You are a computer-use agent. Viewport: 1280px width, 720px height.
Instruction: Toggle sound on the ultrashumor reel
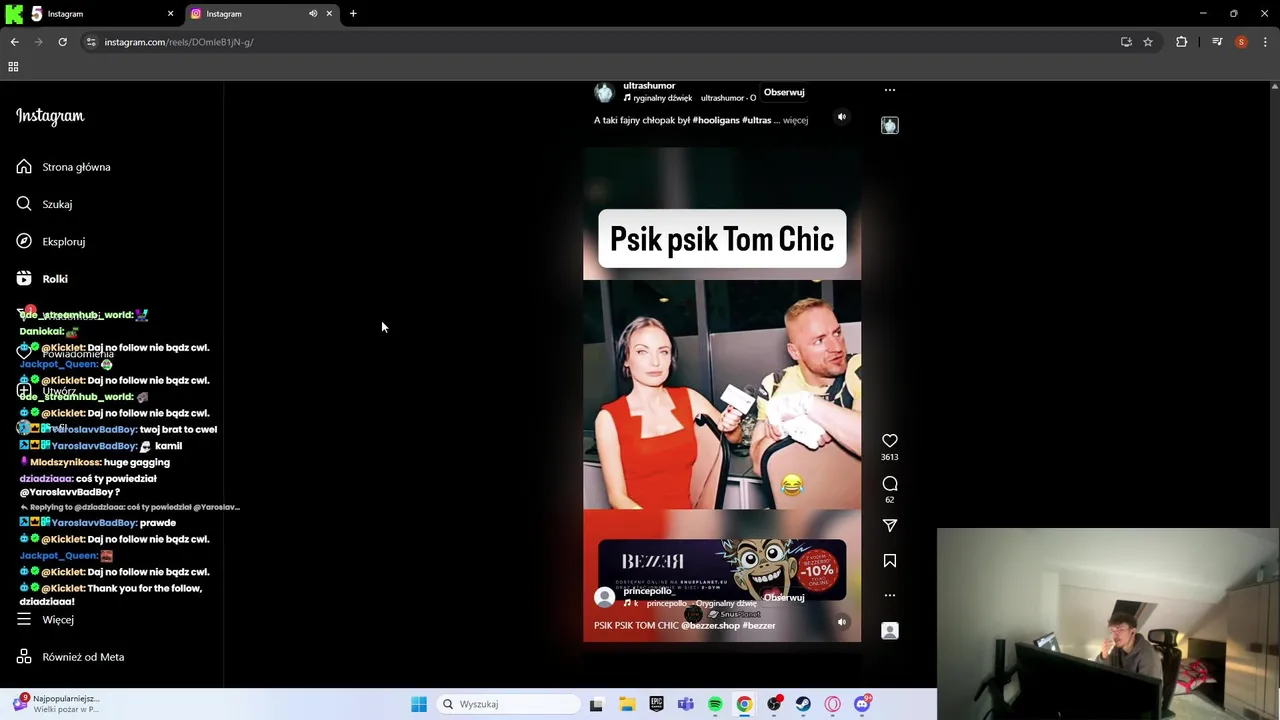[x=842, y=117]
